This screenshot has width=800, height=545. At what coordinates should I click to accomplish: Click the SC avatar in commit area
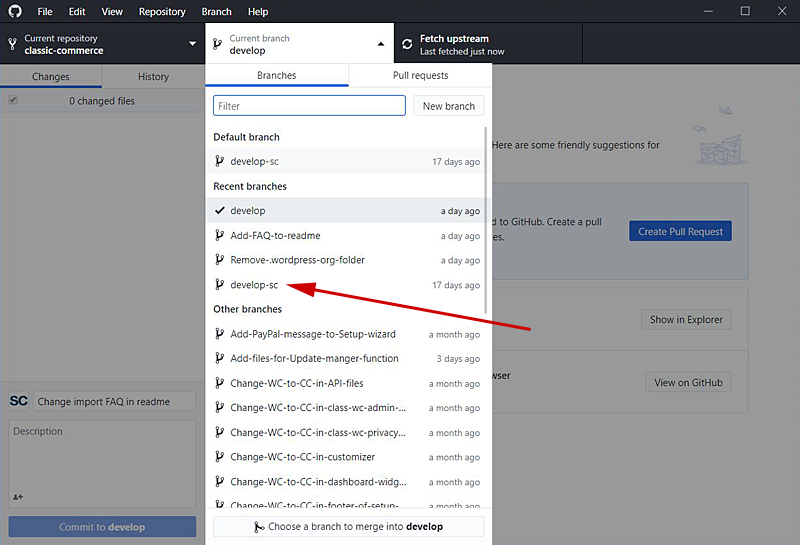(x=18, y=401)
